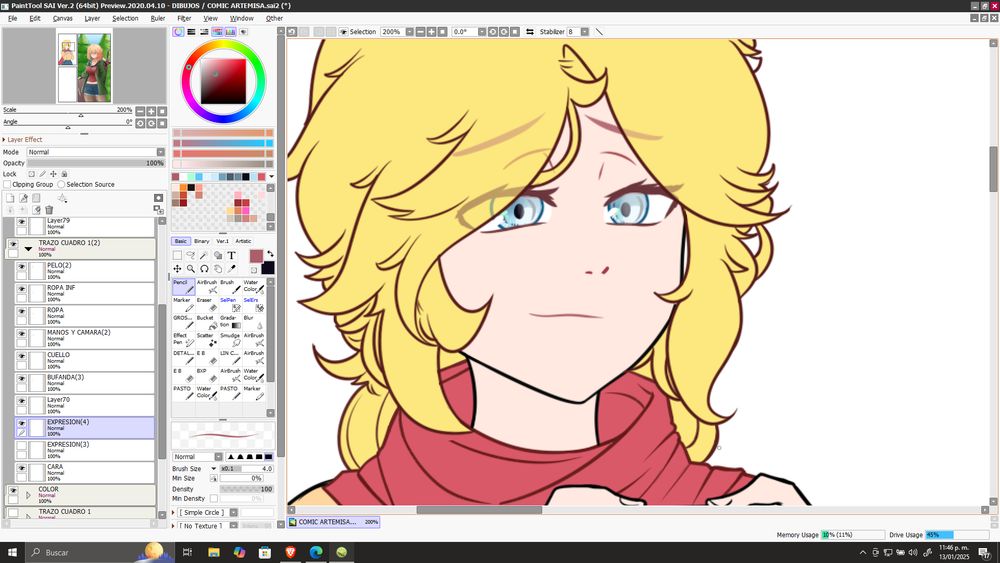Open the rotation angle dropdown
Image resolution: width=1000 pixels, height=563 pixels.
tap(482, 31)
